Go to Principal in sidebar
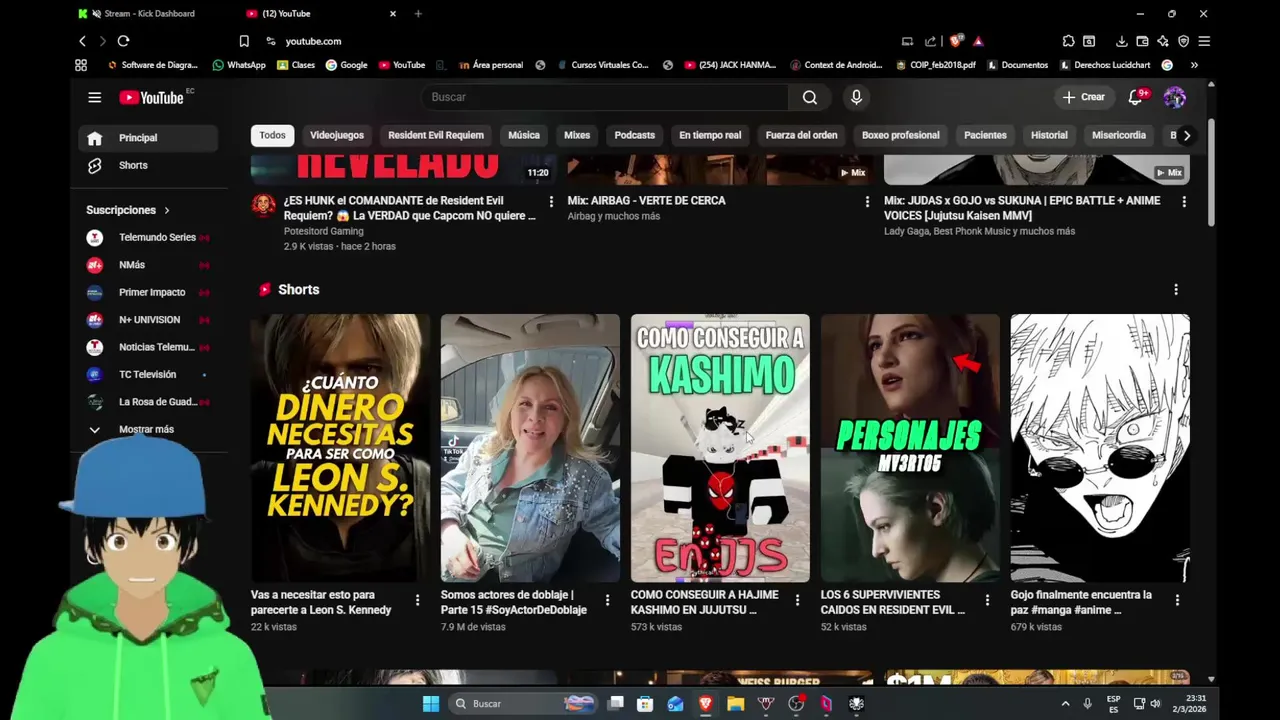 (x=148, y=138)
